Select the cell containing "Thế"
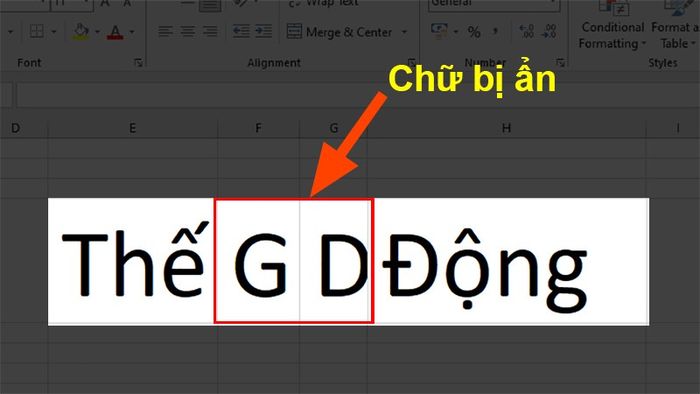Viewport: 700px width, 394px height. (x=133, y=261)
